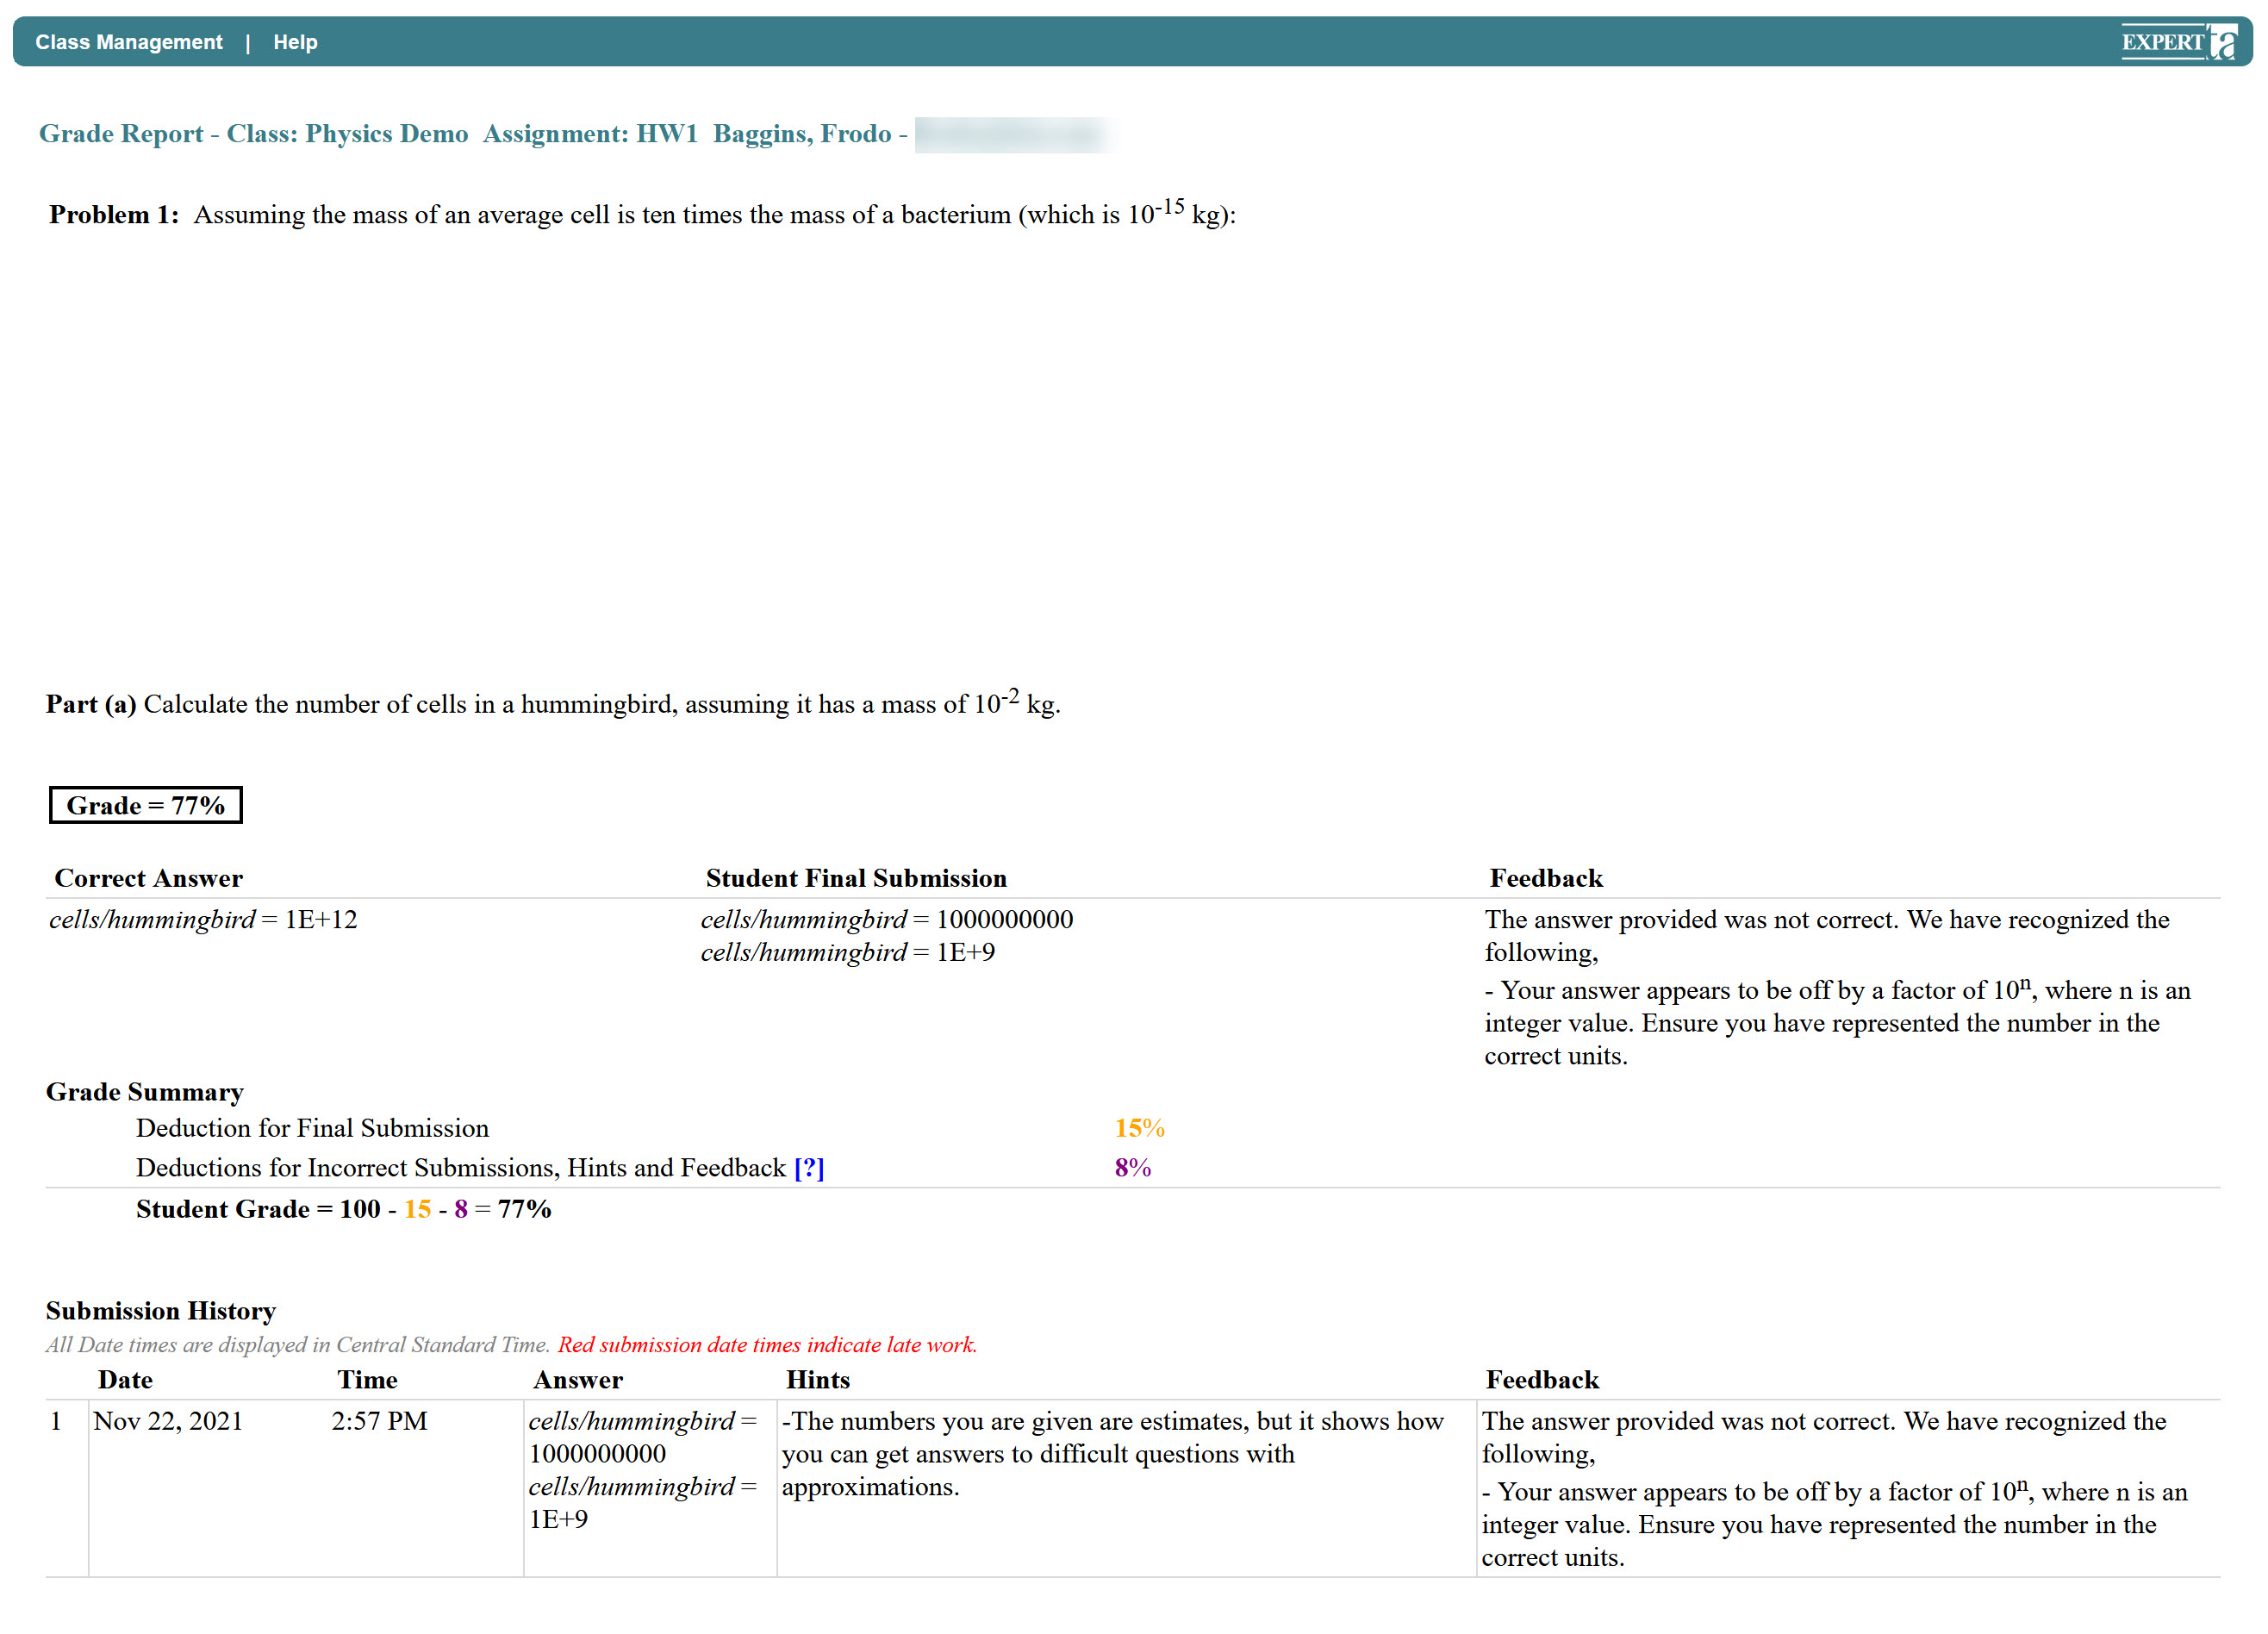Click the purple 8% deduction value
The width and height of the screenshot is (2268, 1634).
tap(1132, 1167)
